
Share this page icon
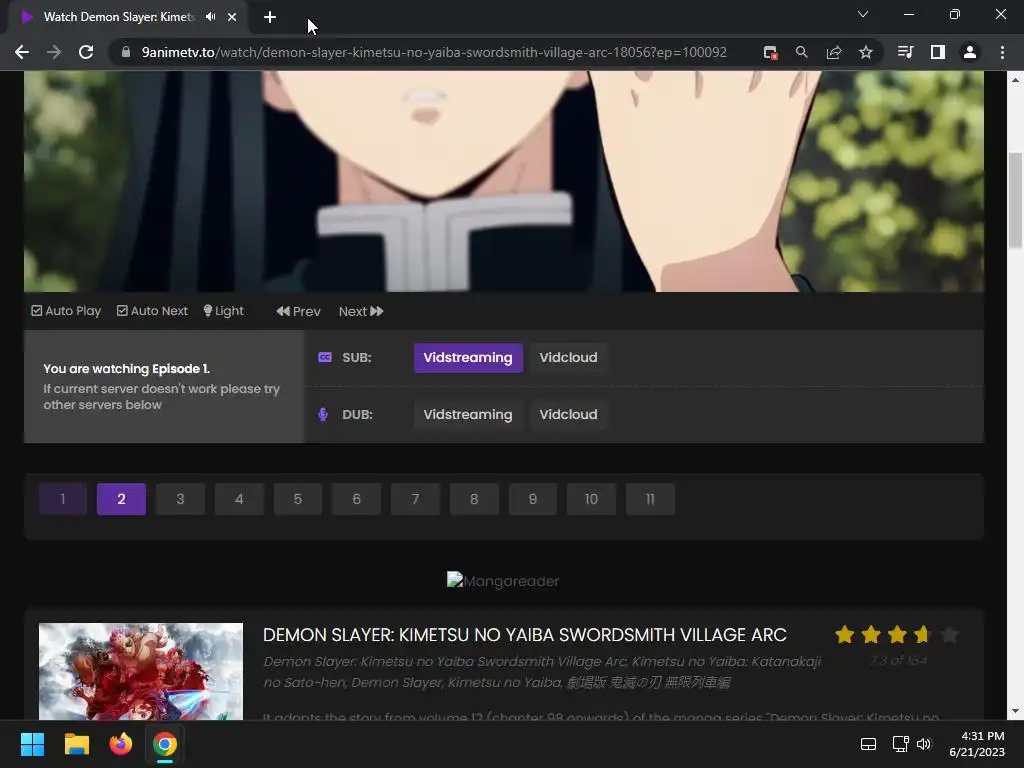[833, 52]
